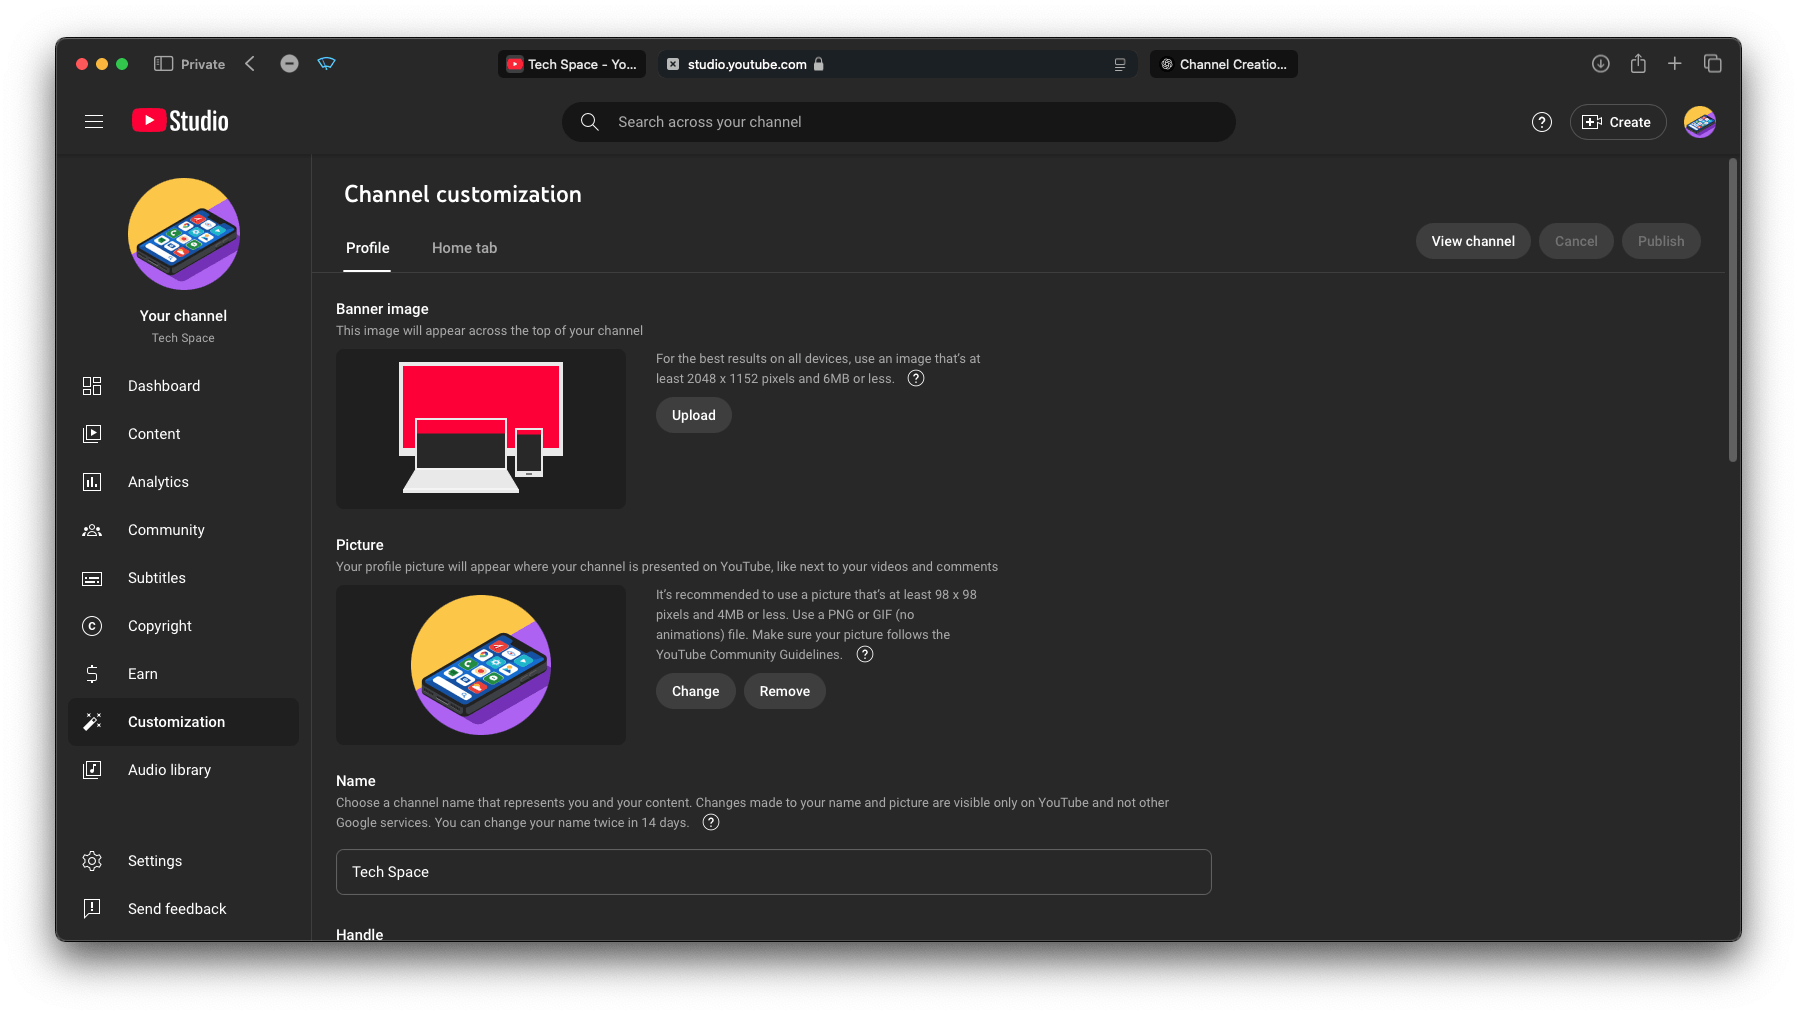This screenshot has height=1015, width=1797.
Task: Select the Profile tab
Action: click(x=367, y=248)
